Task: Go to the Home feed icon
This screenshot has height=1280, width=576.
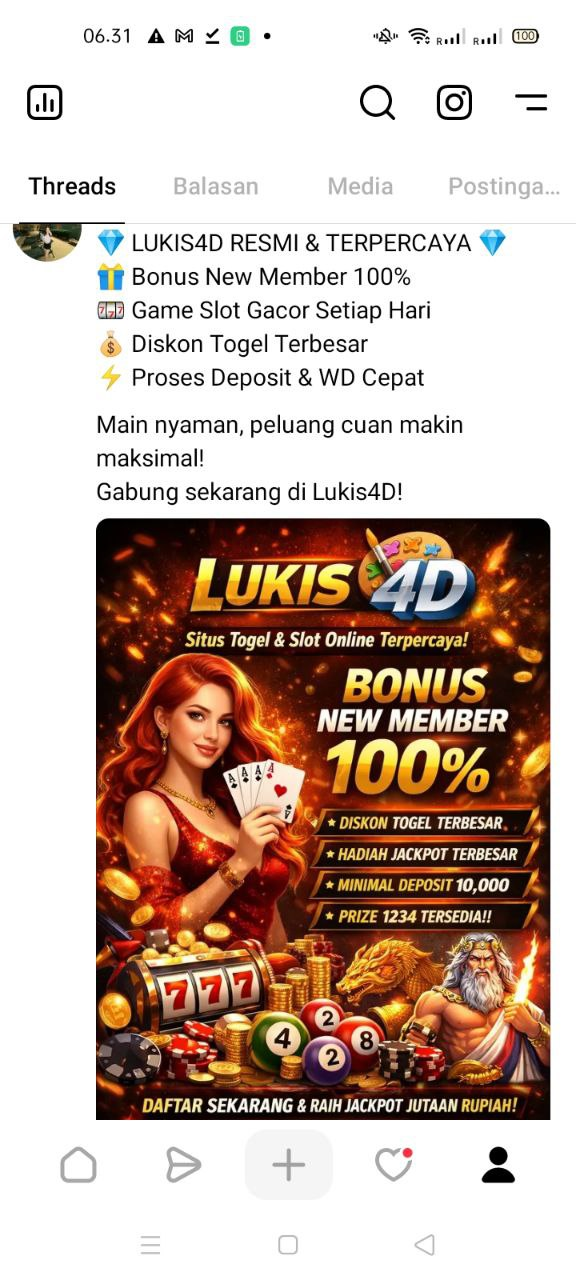Action: pos(78,1165)
